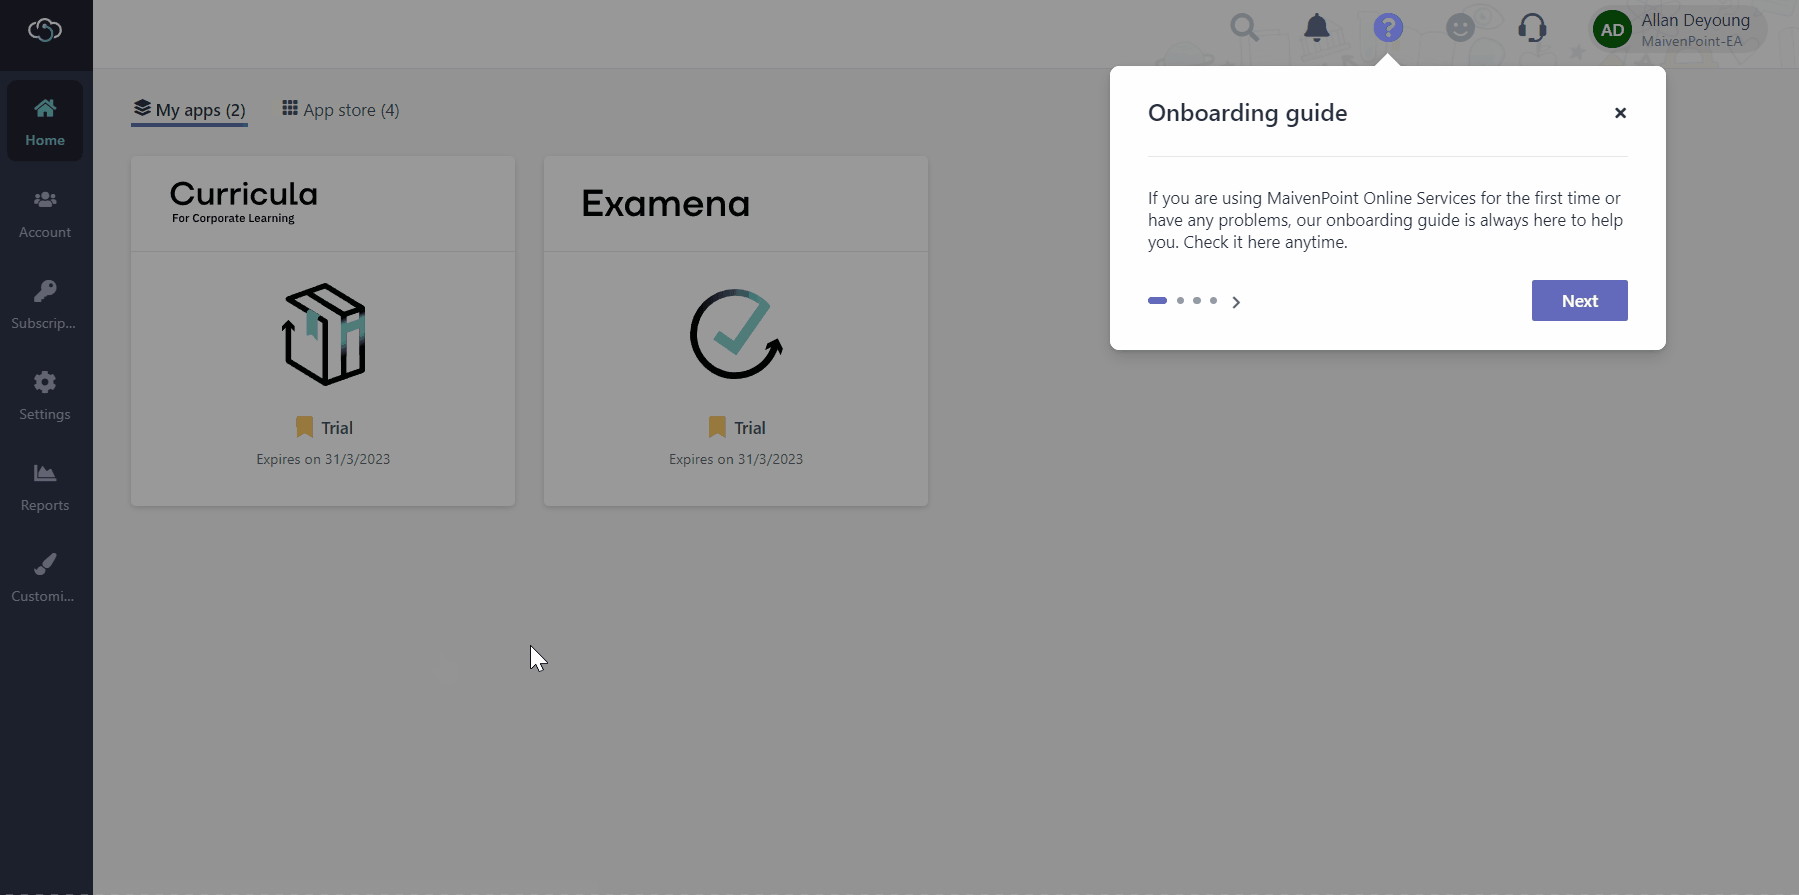Click the Trial bookmark icon on Examena card

[717, 427]
